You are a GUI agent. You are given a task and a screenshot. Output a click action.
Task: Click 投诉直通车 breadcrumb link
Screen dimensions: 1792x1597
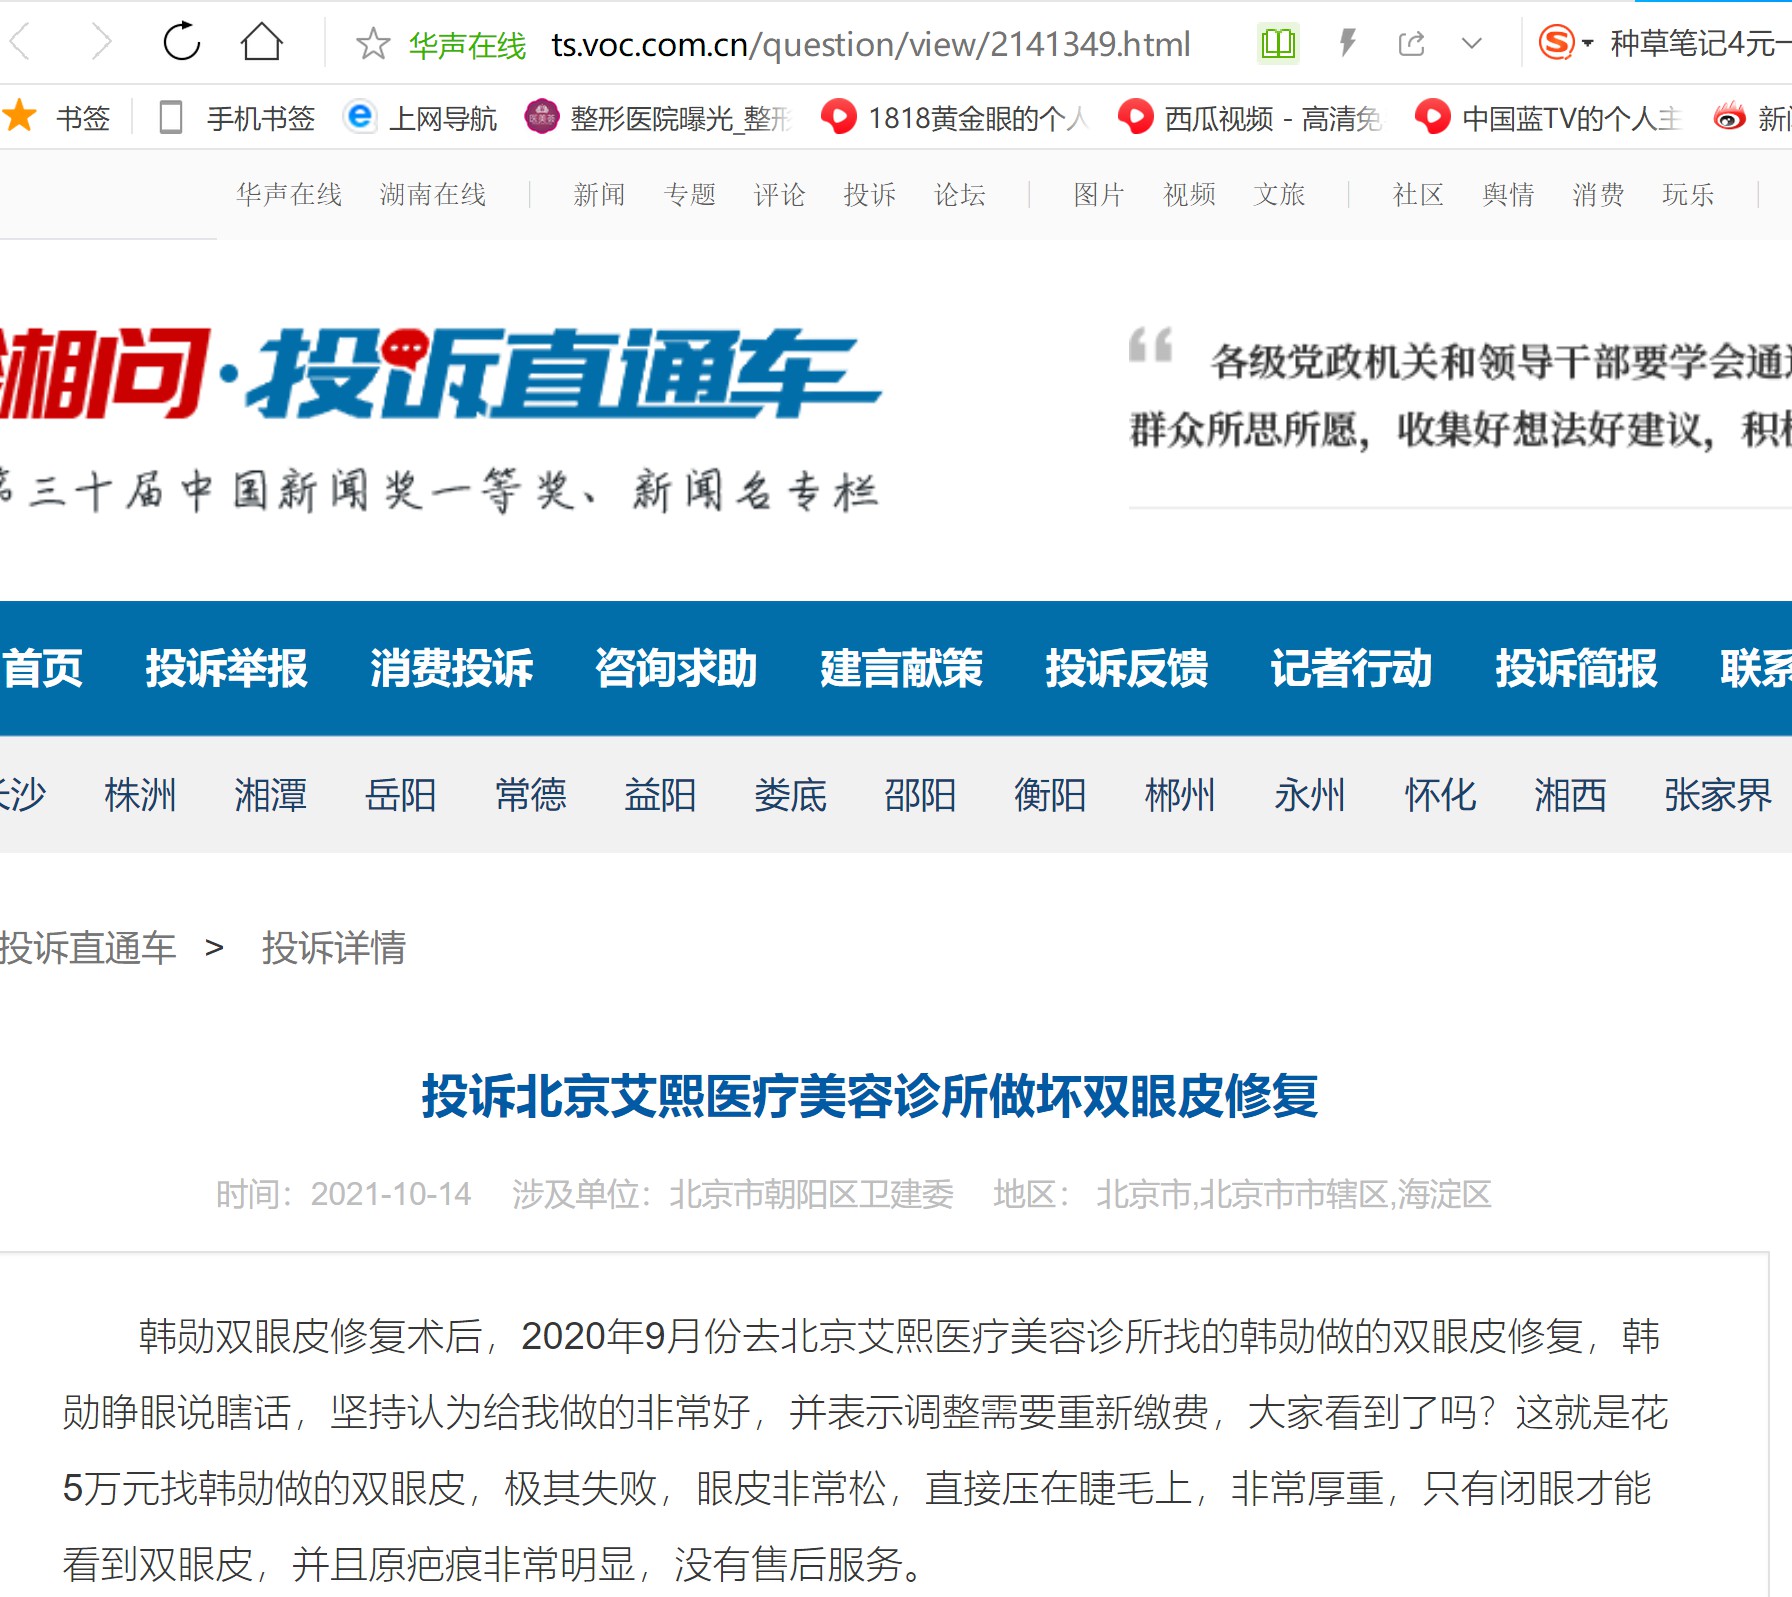click(88, 948)
